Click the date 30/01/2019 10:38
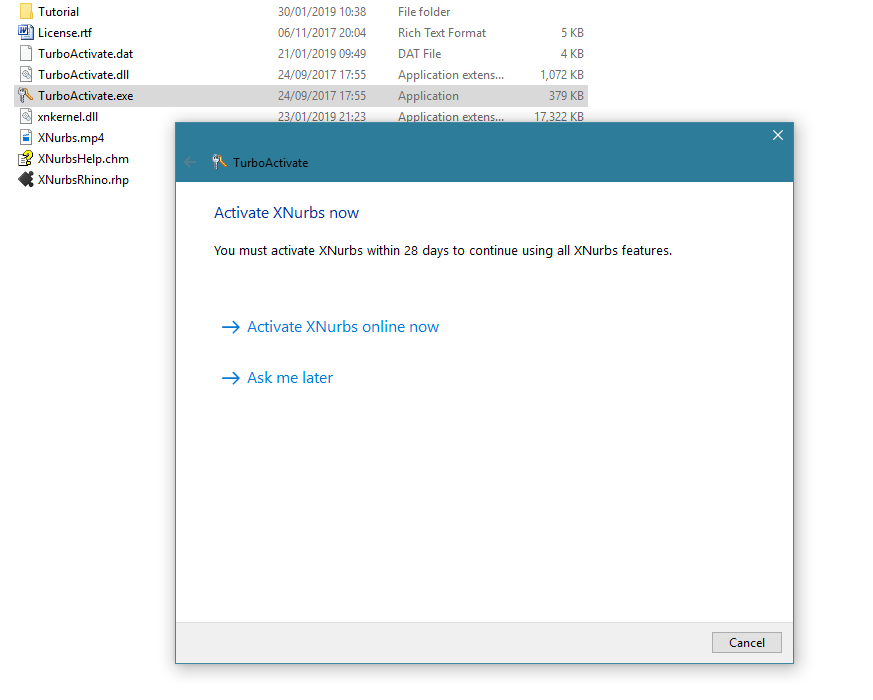873x700 pixels. click(x=322, y=12)
